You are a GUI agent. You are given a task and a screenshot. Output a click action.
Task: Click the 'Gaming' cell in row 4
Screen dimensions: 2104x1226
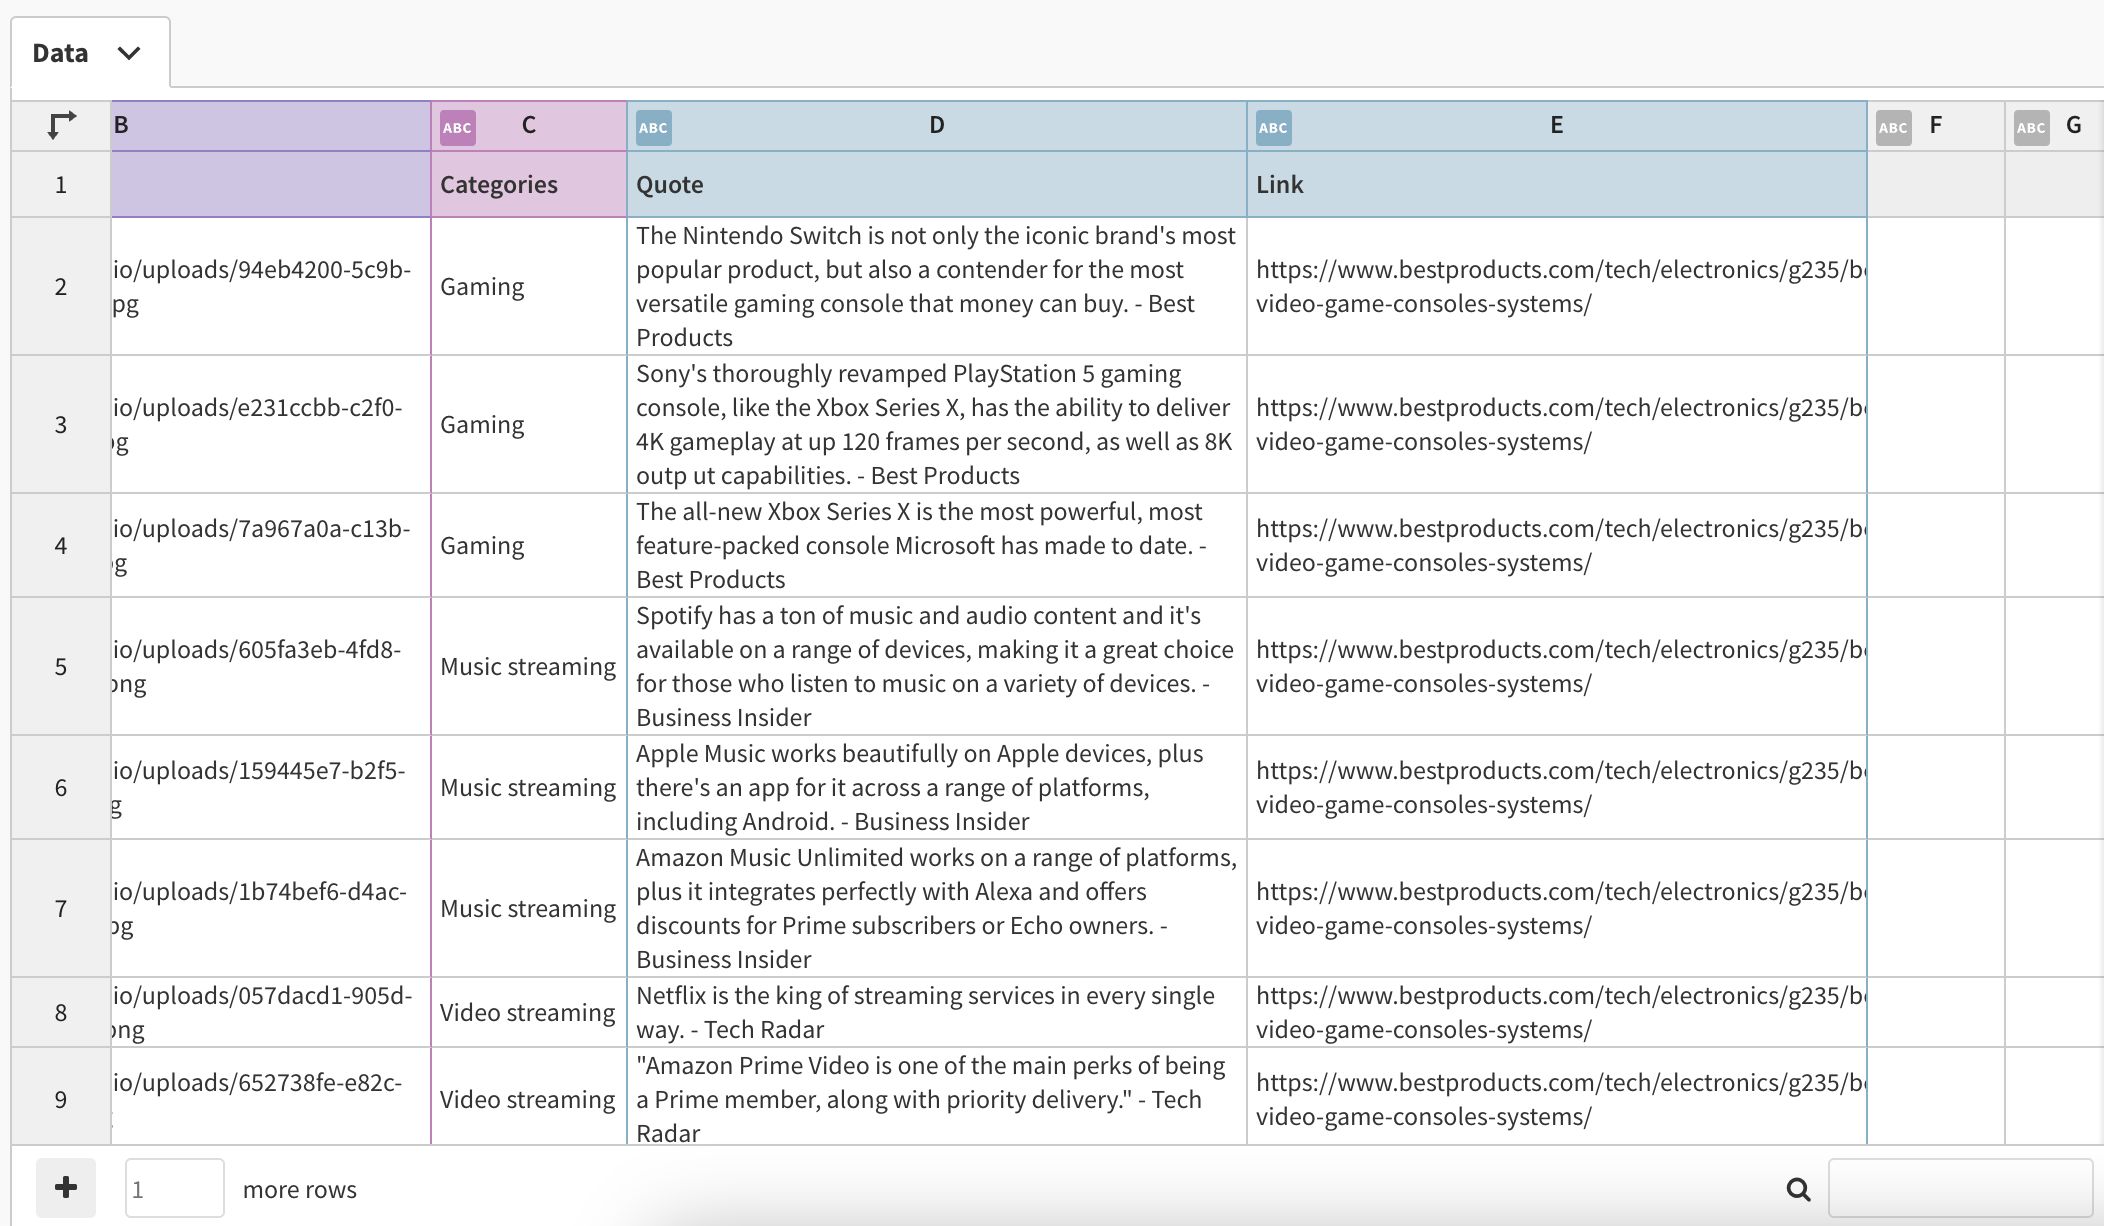pyautogui.click(x=529, y=545)
